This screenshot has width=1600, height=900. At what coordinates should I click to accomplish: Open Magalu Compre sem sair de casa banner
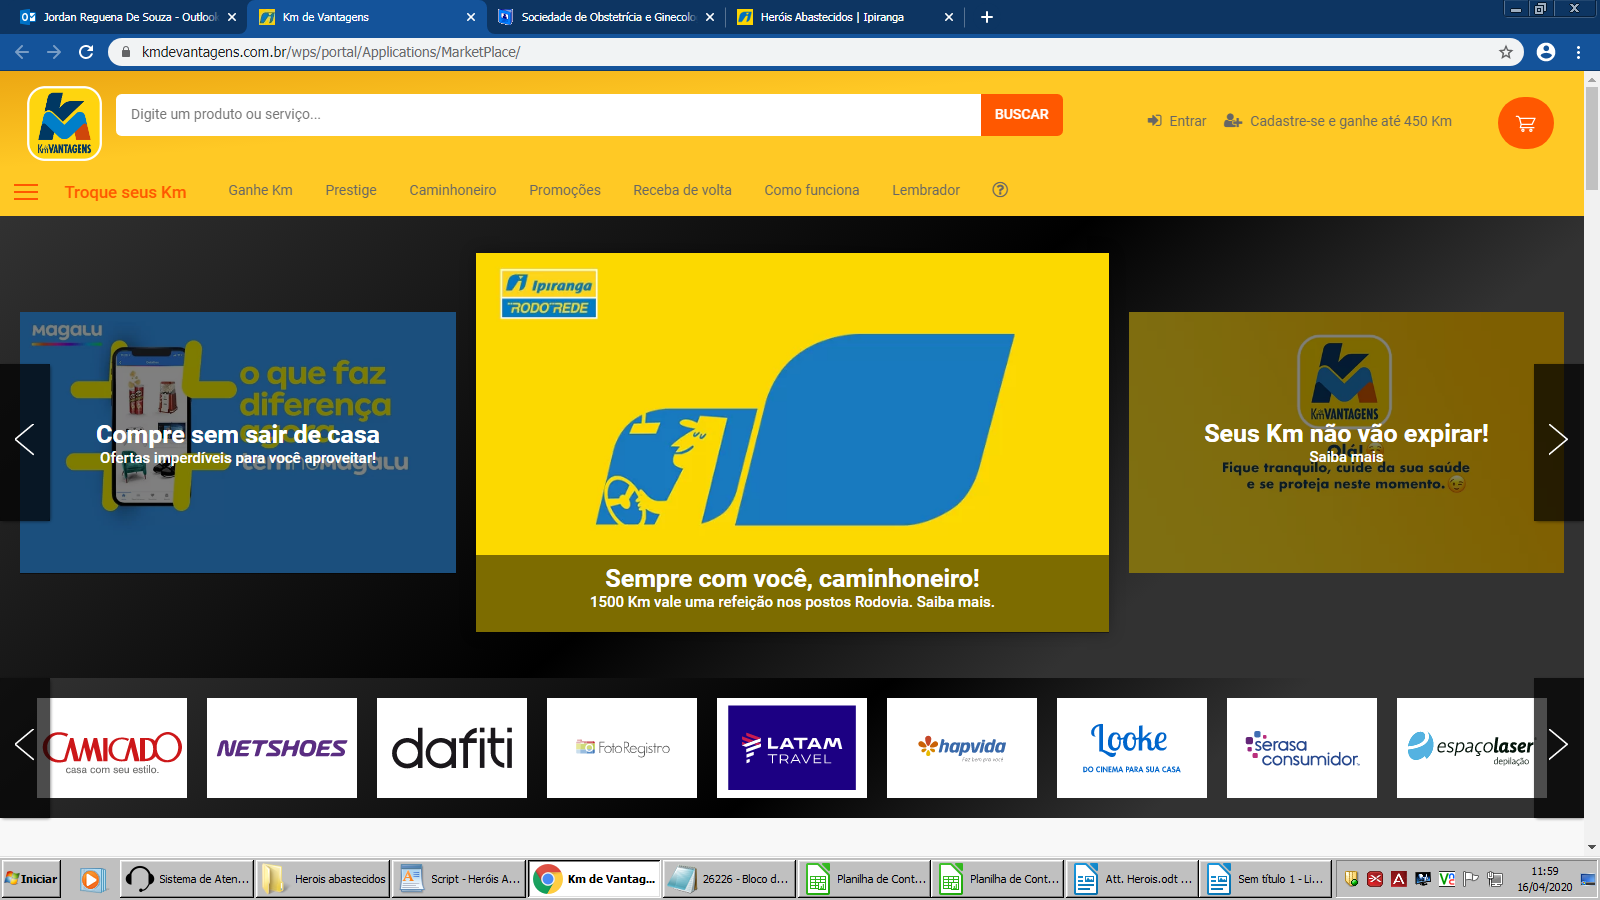238,442
